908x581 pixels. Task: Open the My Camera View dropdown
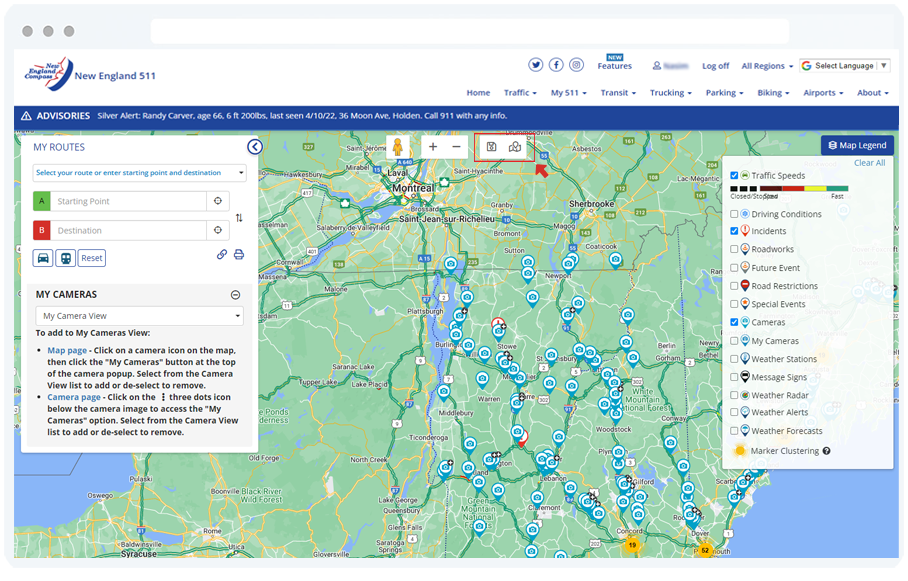(x=139, y=316)
